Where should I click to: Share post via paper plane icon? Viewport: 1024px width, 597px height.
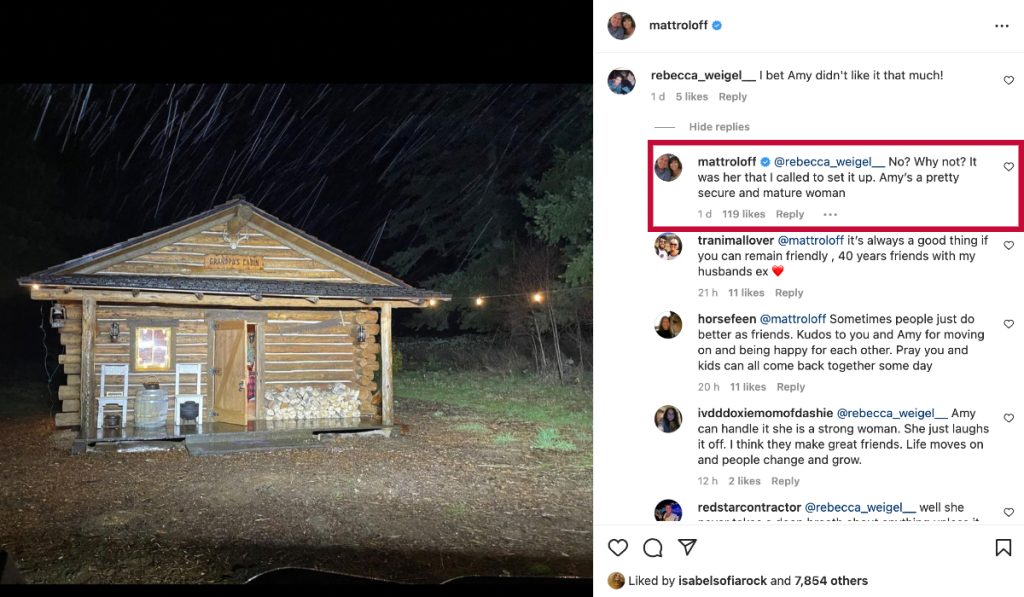pyautogui.click(x=687, y=547)
